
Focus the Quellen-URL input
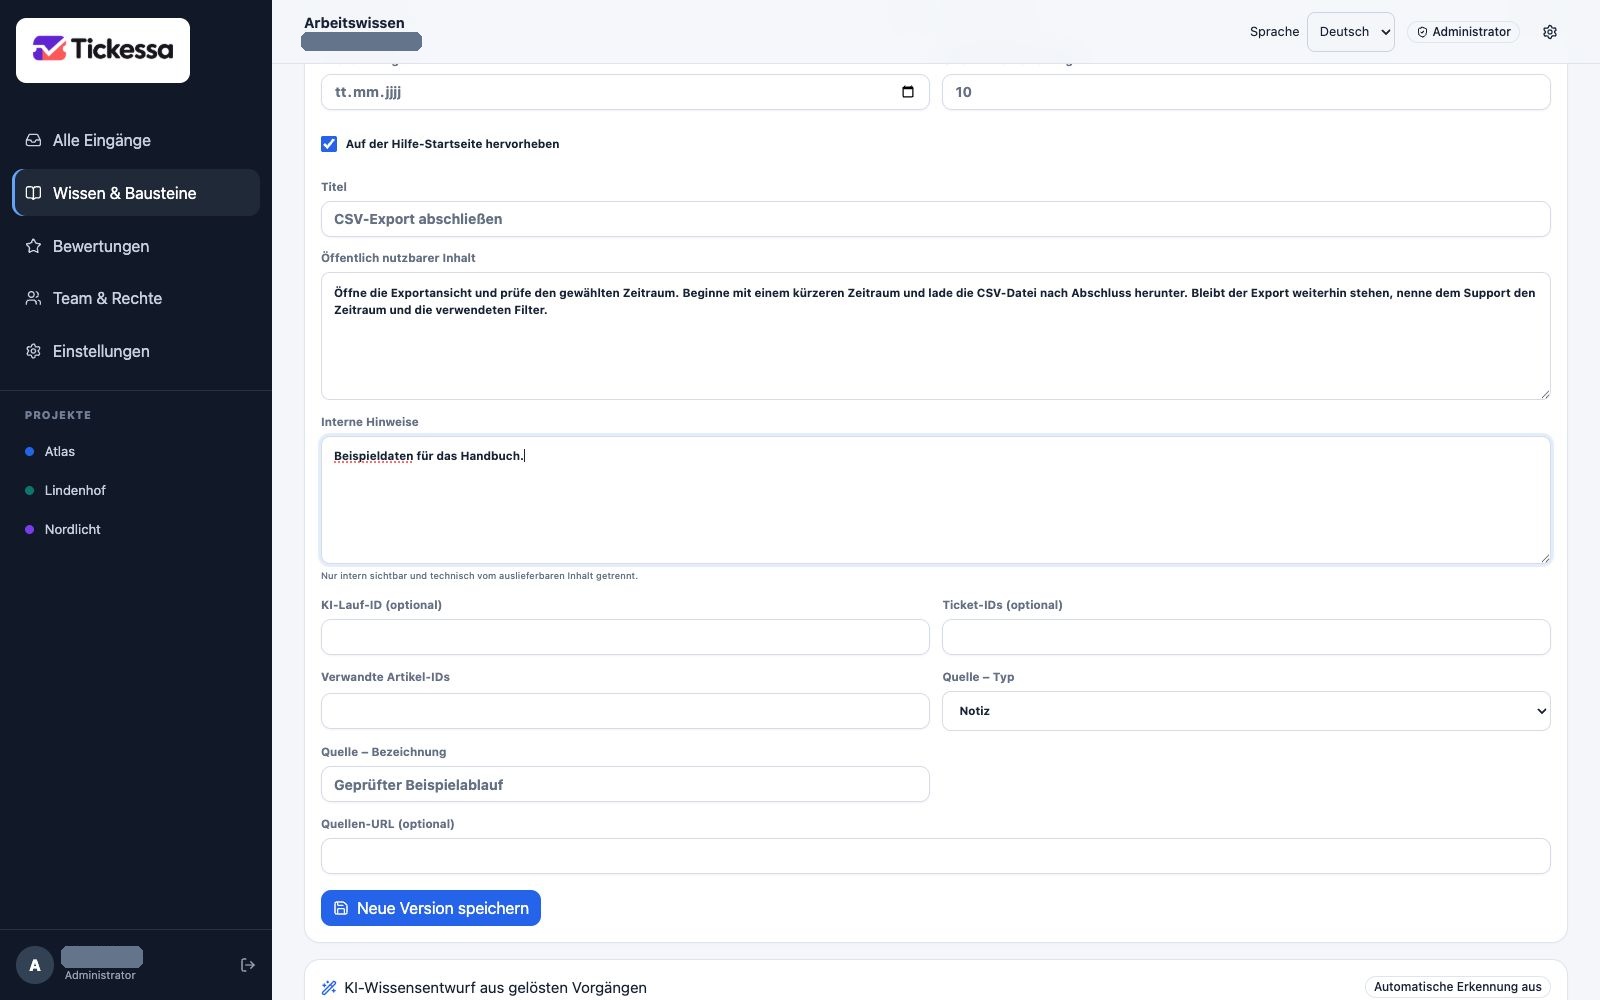pyautogui.click(x=936, y=856)
